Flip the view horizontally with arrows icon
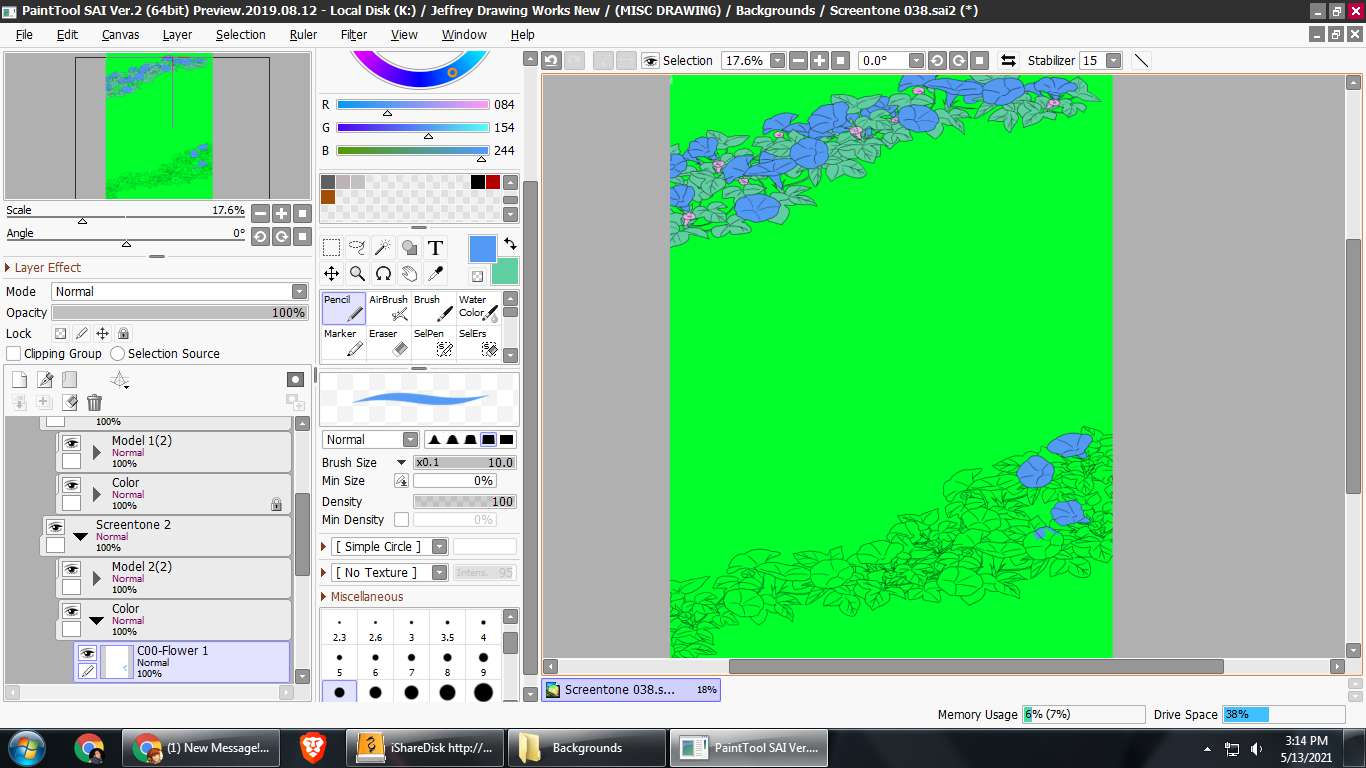 (1008, 60)
